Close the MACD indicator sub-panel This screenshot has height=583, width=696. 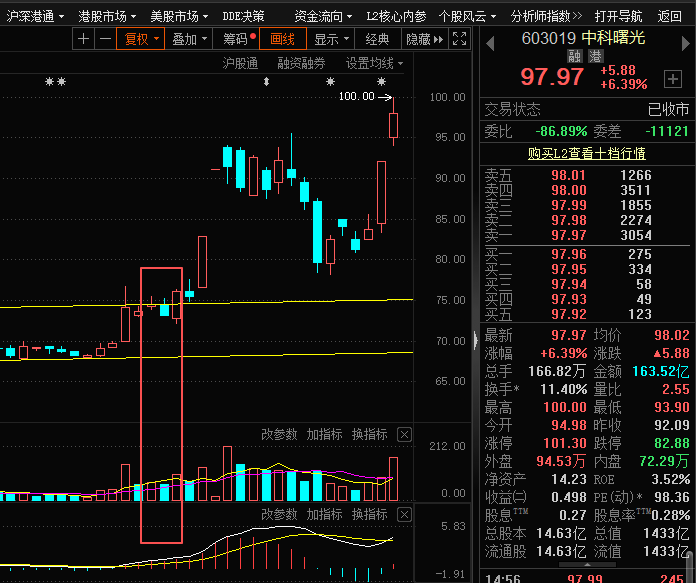(404, 514)
